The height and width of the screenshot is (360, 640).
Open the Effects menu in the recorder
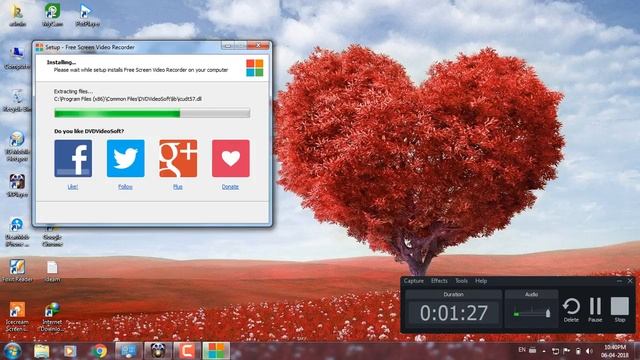coord(439,281)
